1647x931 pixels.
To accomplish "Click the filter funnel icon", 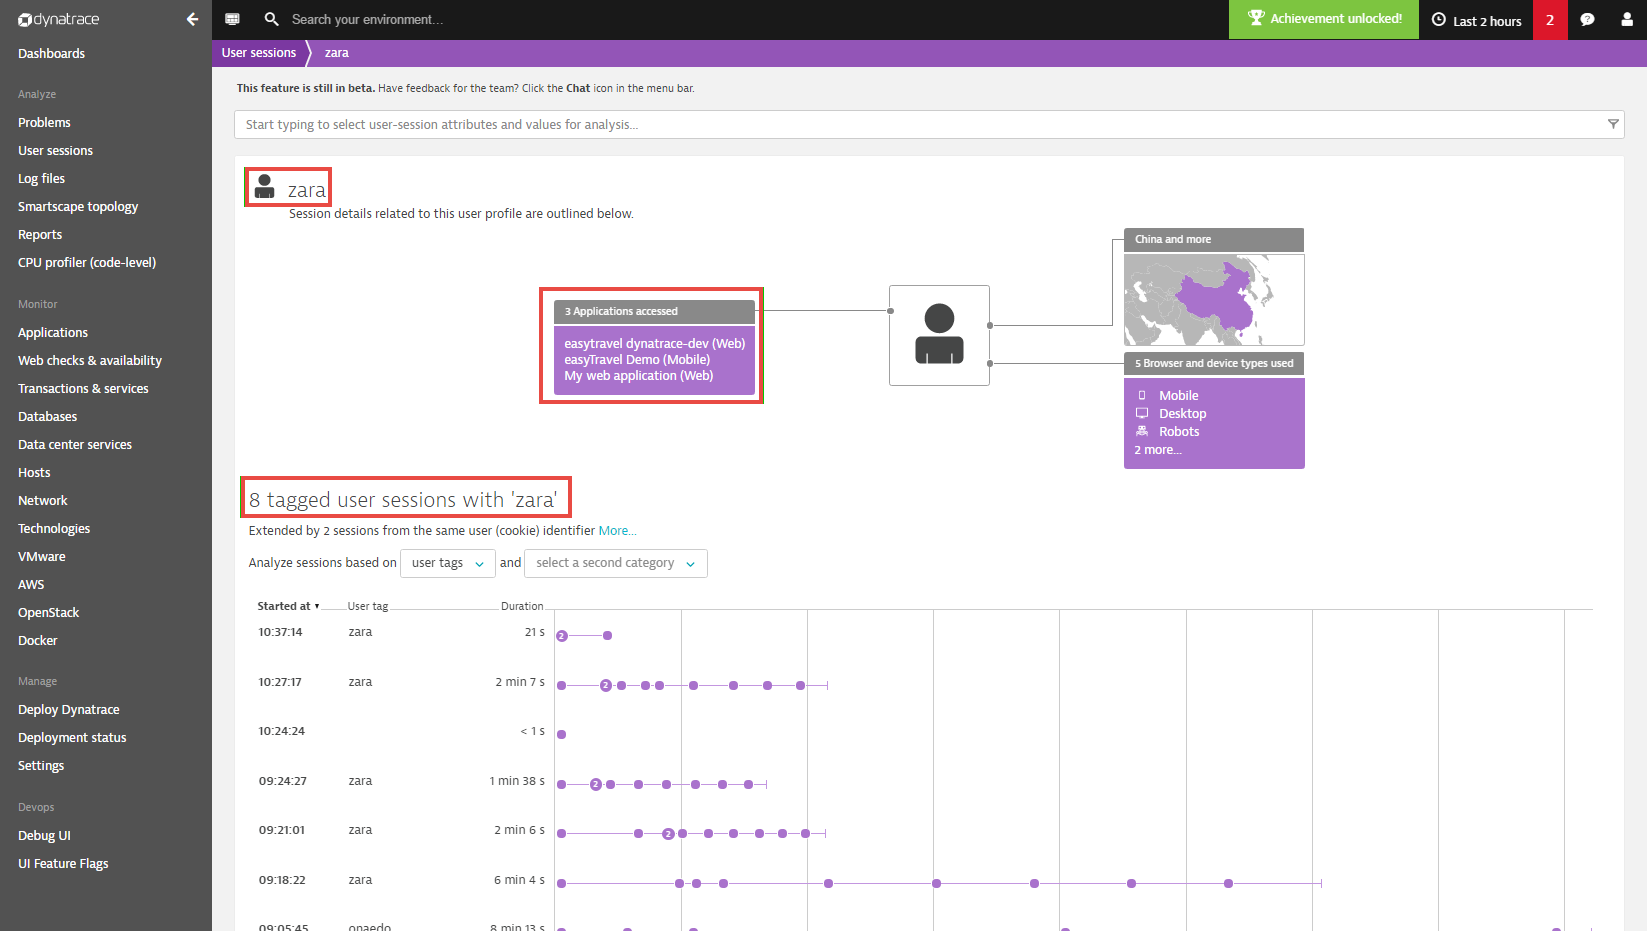I will click(x=1613, y=124).
